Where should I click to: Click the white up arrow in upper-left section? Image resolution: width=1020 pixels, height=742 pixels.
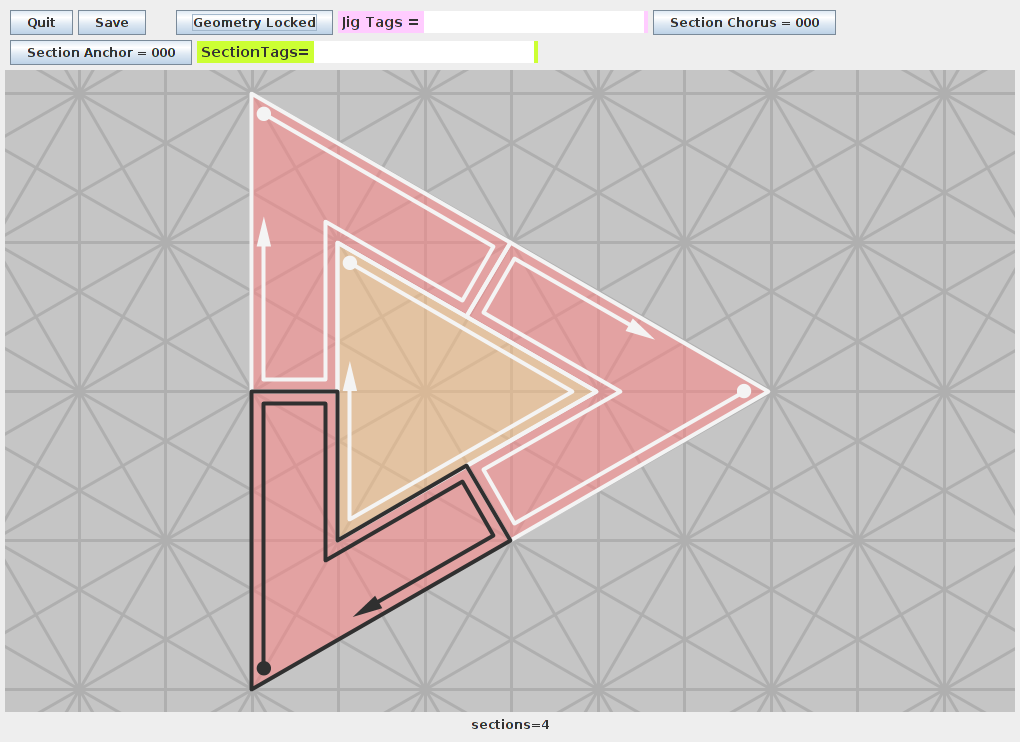pos(264,232)
